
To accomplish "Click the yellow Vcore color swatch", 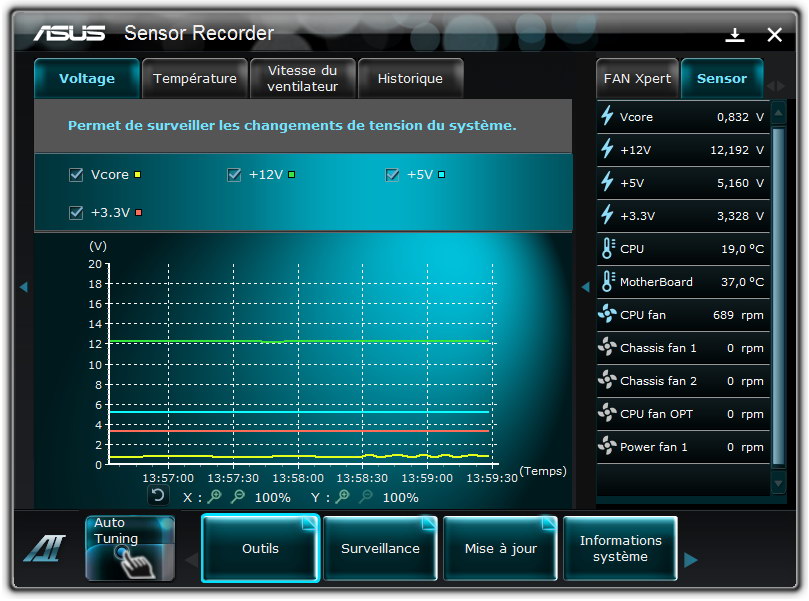I will pyautogui.click(x=137, y=175).
